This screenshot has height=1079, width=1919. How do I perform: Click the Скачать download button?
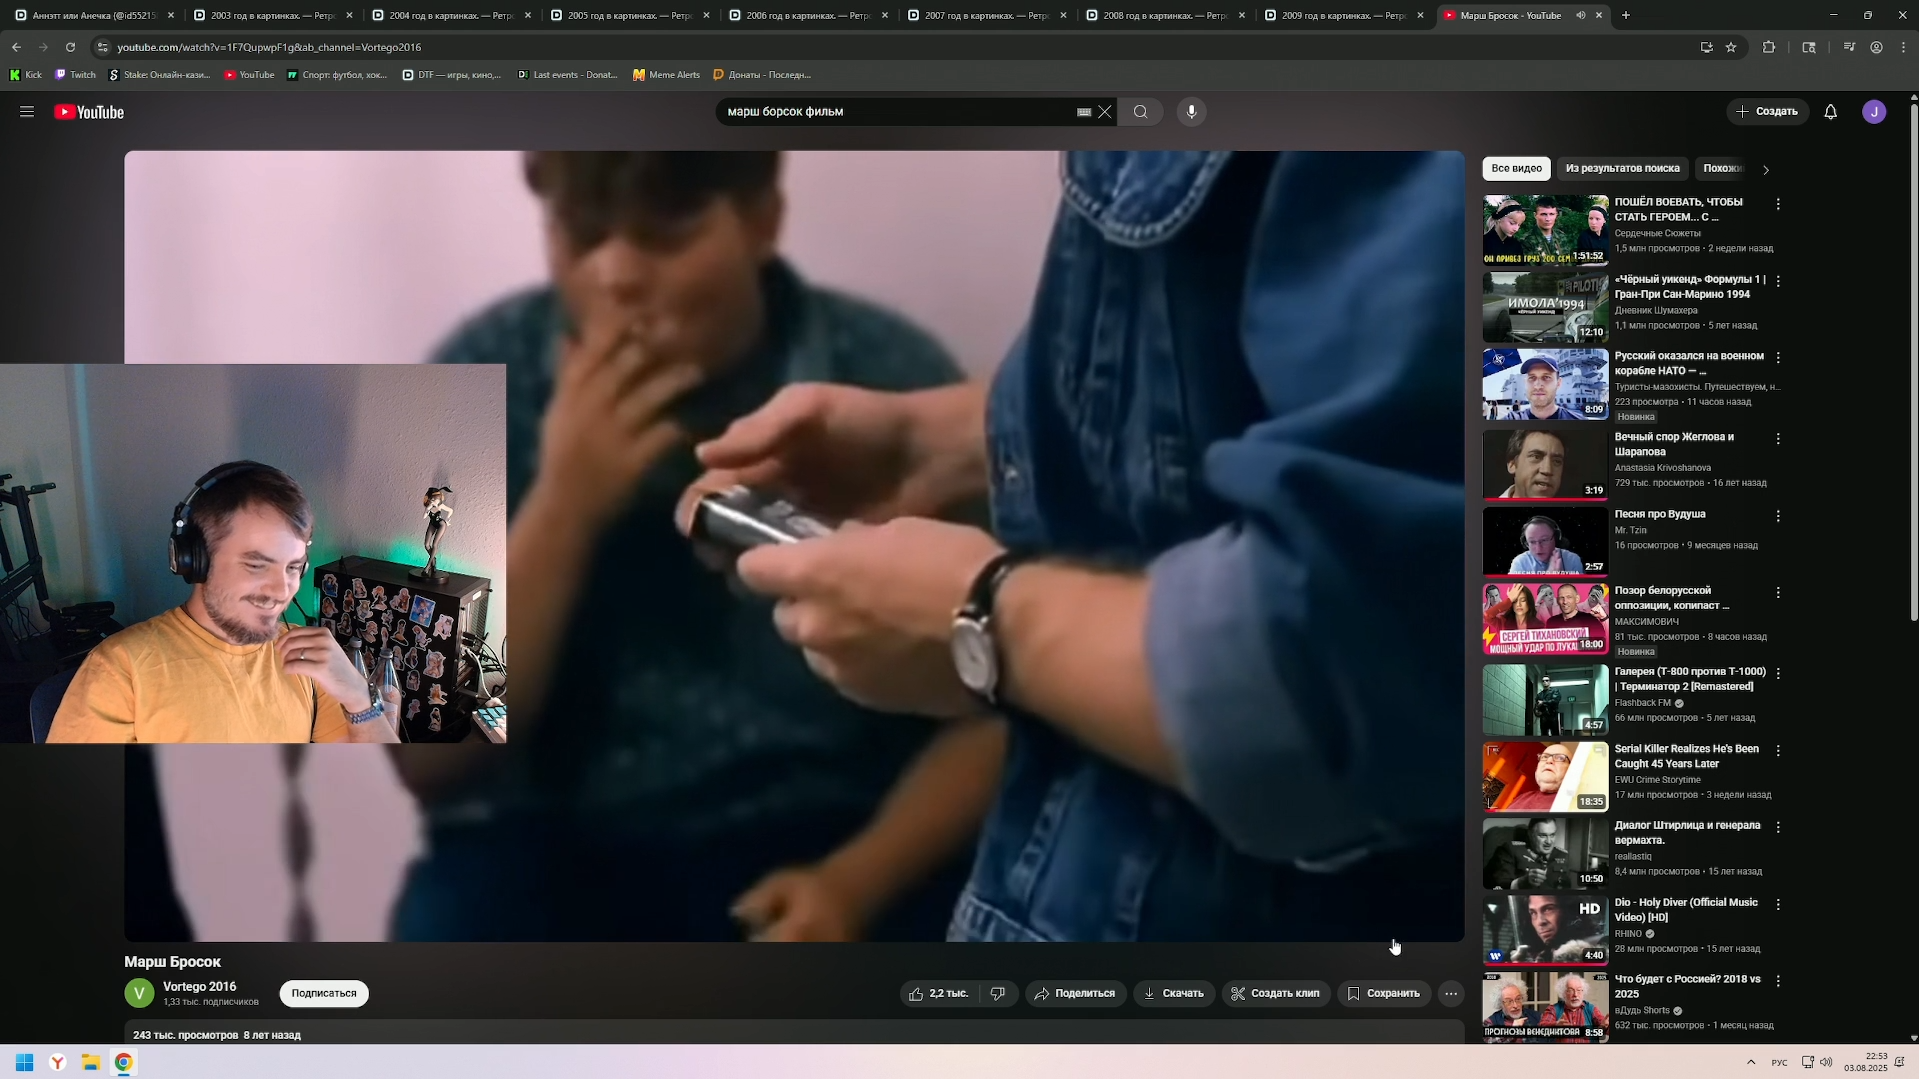[1173, 993]
